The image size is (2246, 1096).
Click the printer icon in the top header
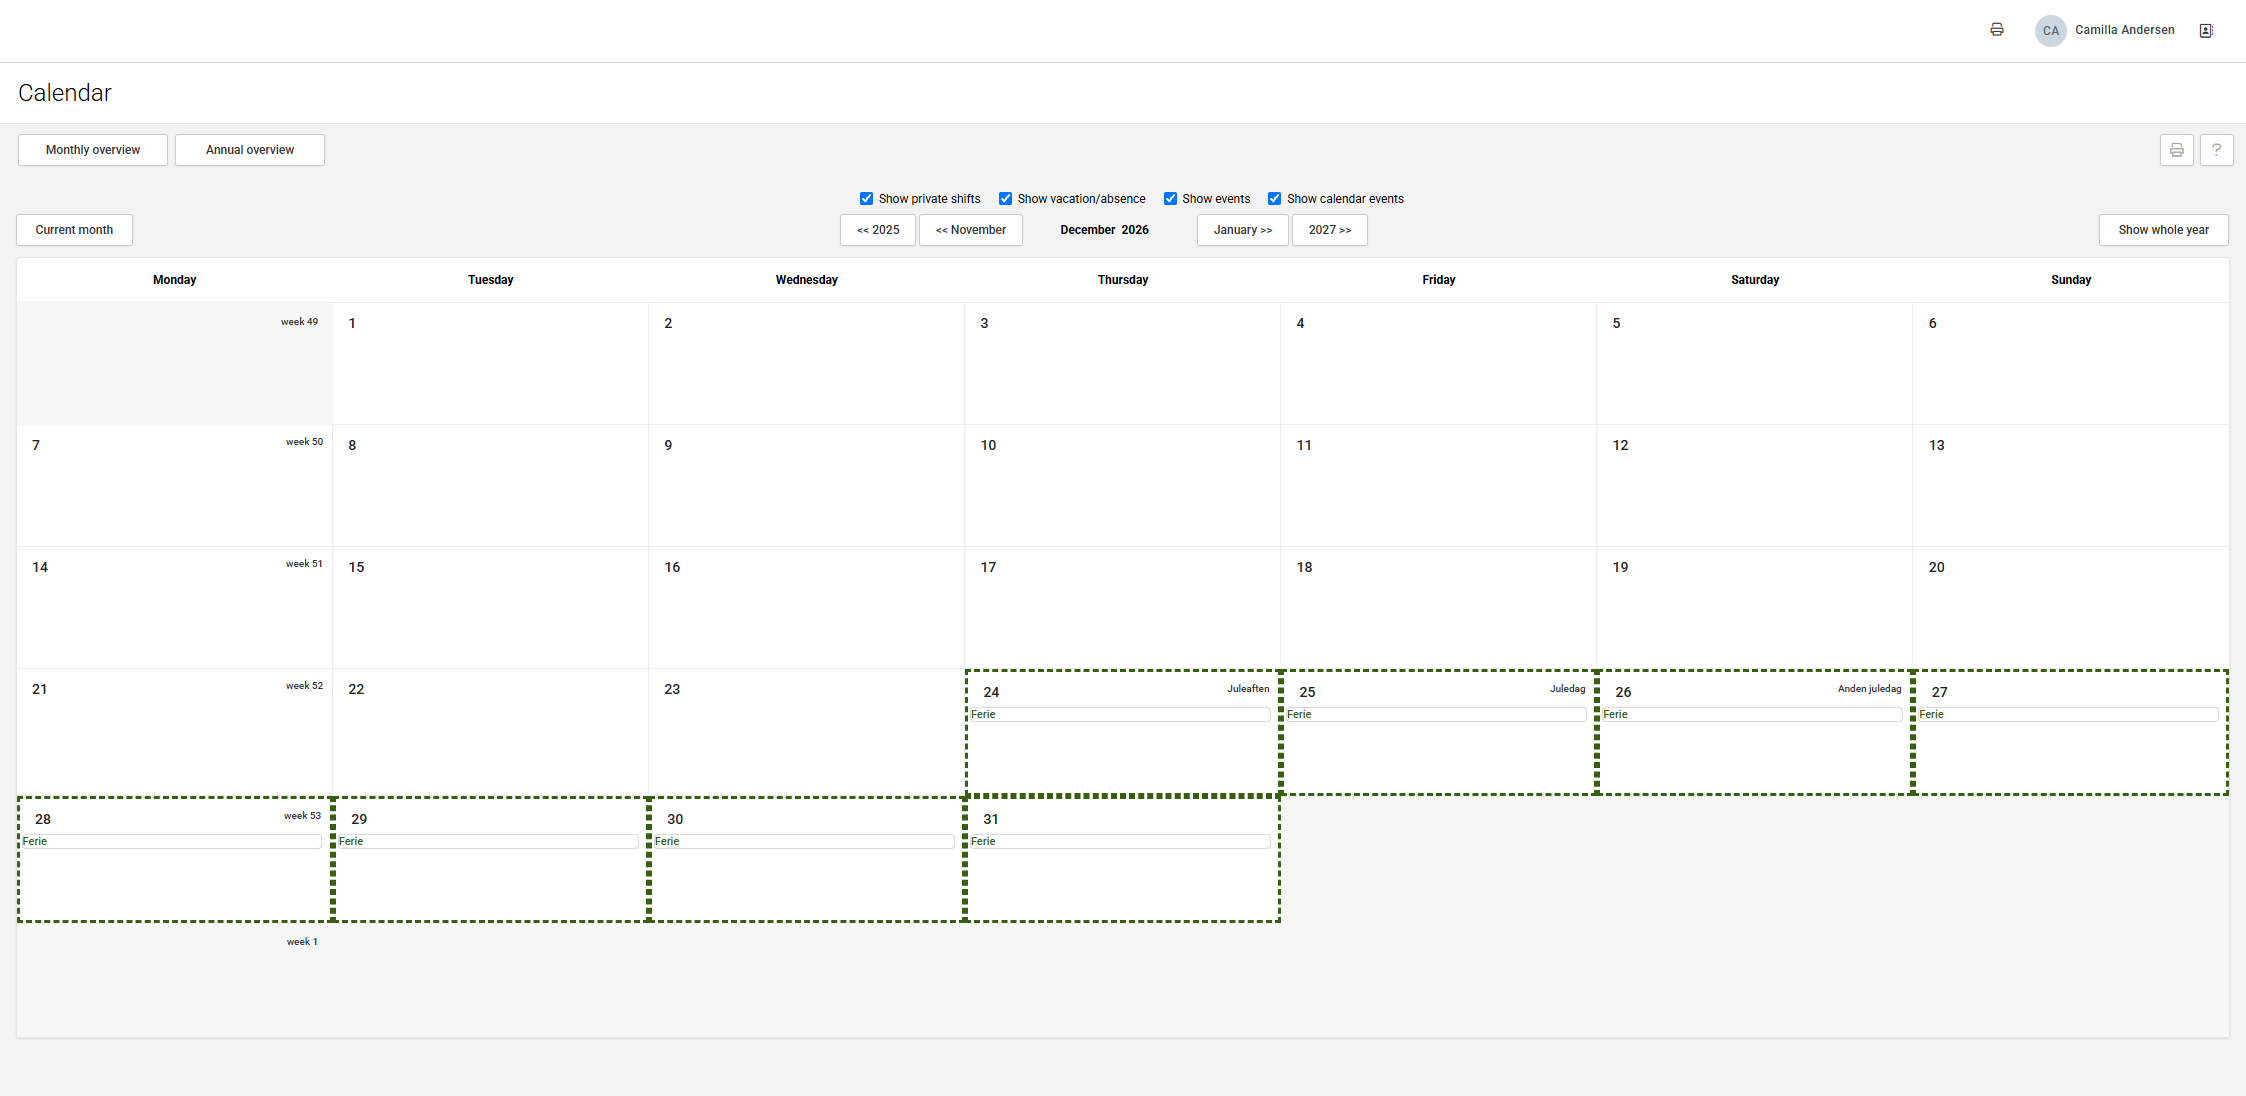pos(1996,30)
